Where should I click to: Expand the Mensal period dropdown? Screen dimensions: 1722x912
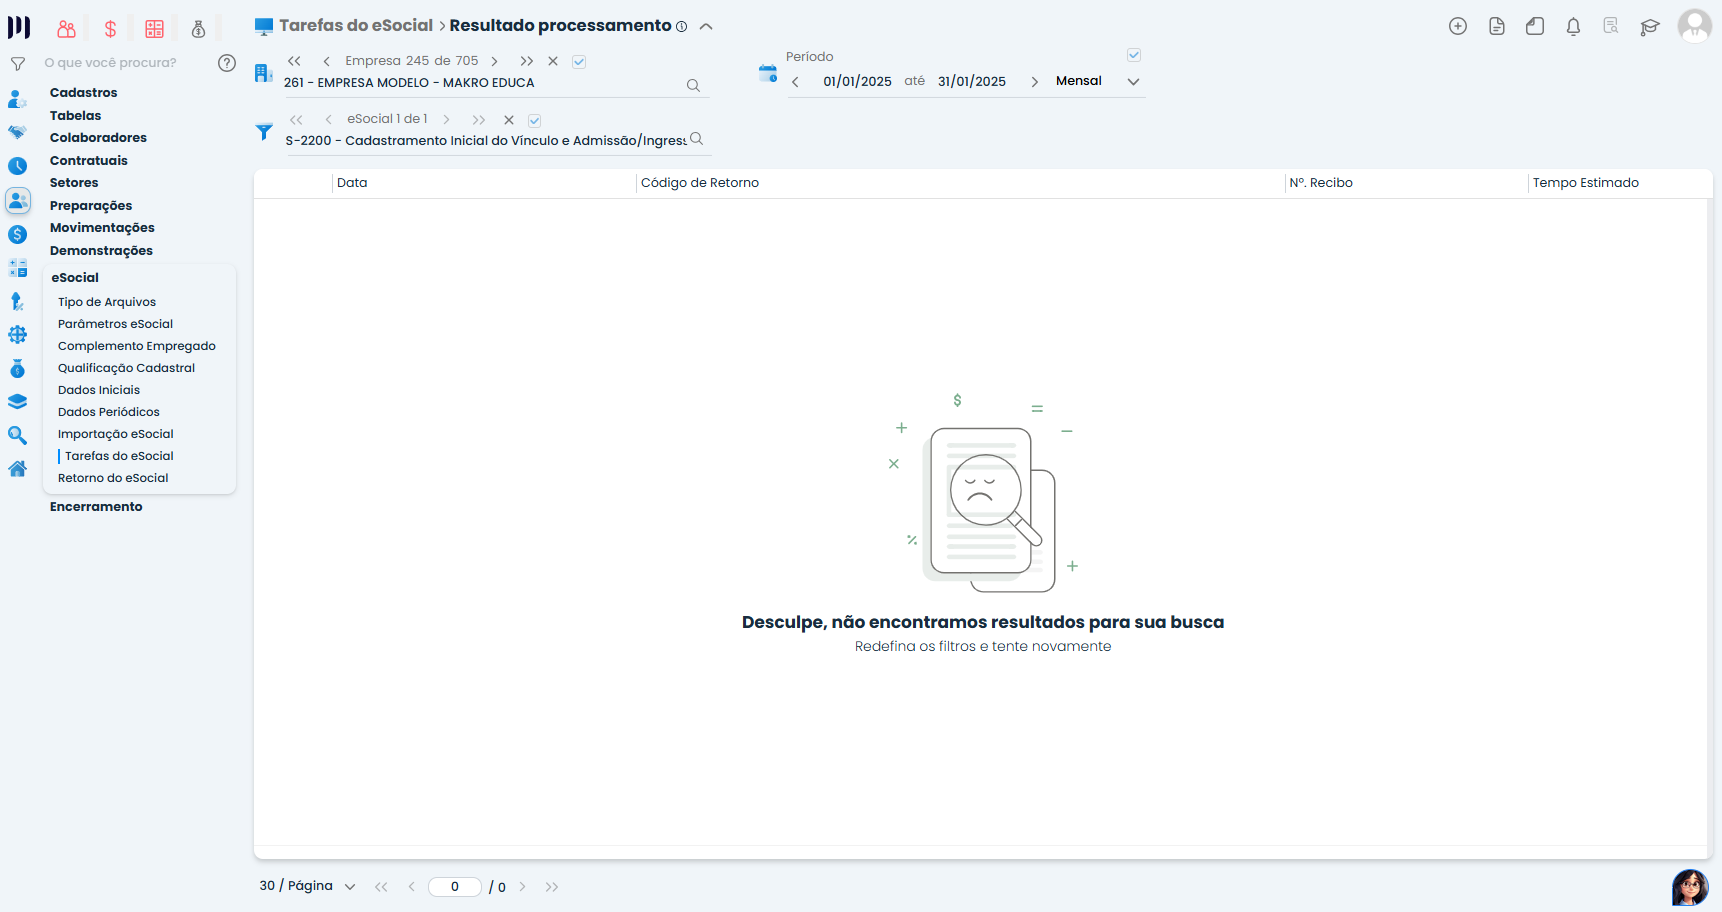(1133, 82)
